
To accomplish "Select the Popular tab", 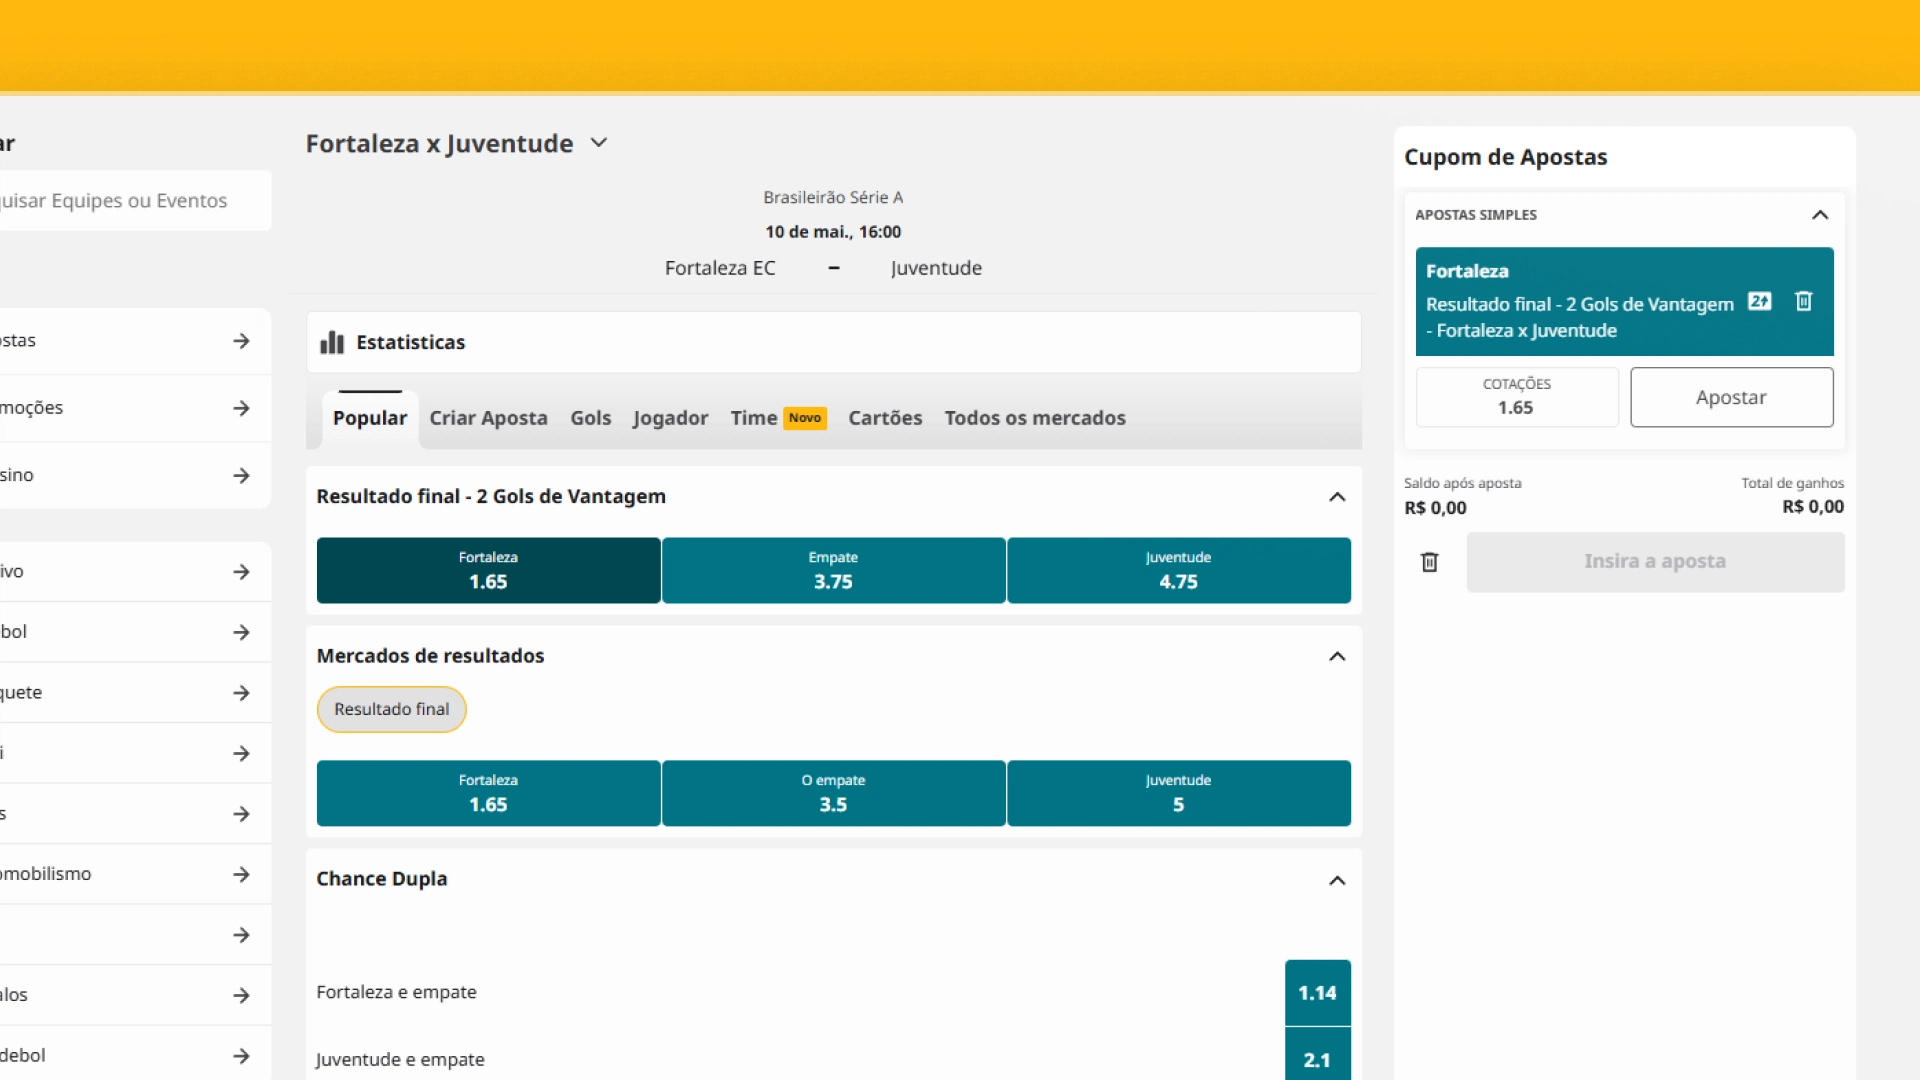I will (370, 418).
